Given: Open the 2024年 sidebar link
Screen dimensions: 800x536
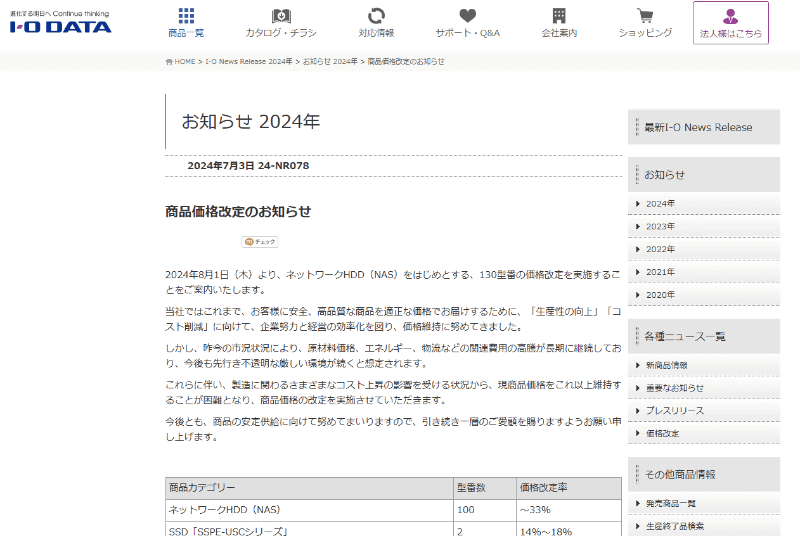Looking at the screenshot, I should coord(660,203).
